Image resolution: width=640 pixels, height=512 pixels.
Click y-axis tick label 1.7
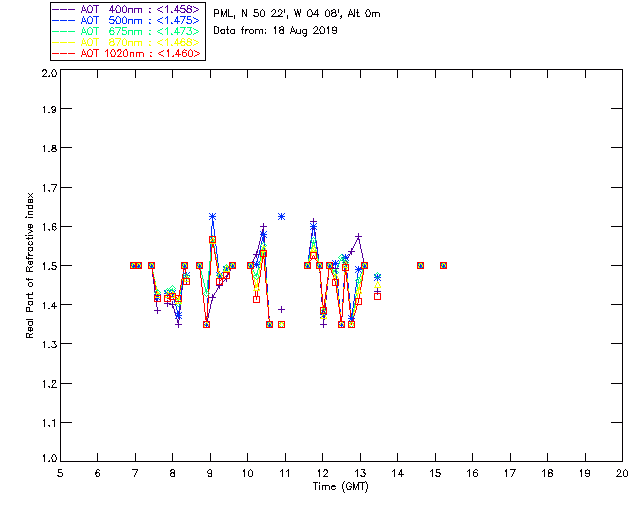49,188
